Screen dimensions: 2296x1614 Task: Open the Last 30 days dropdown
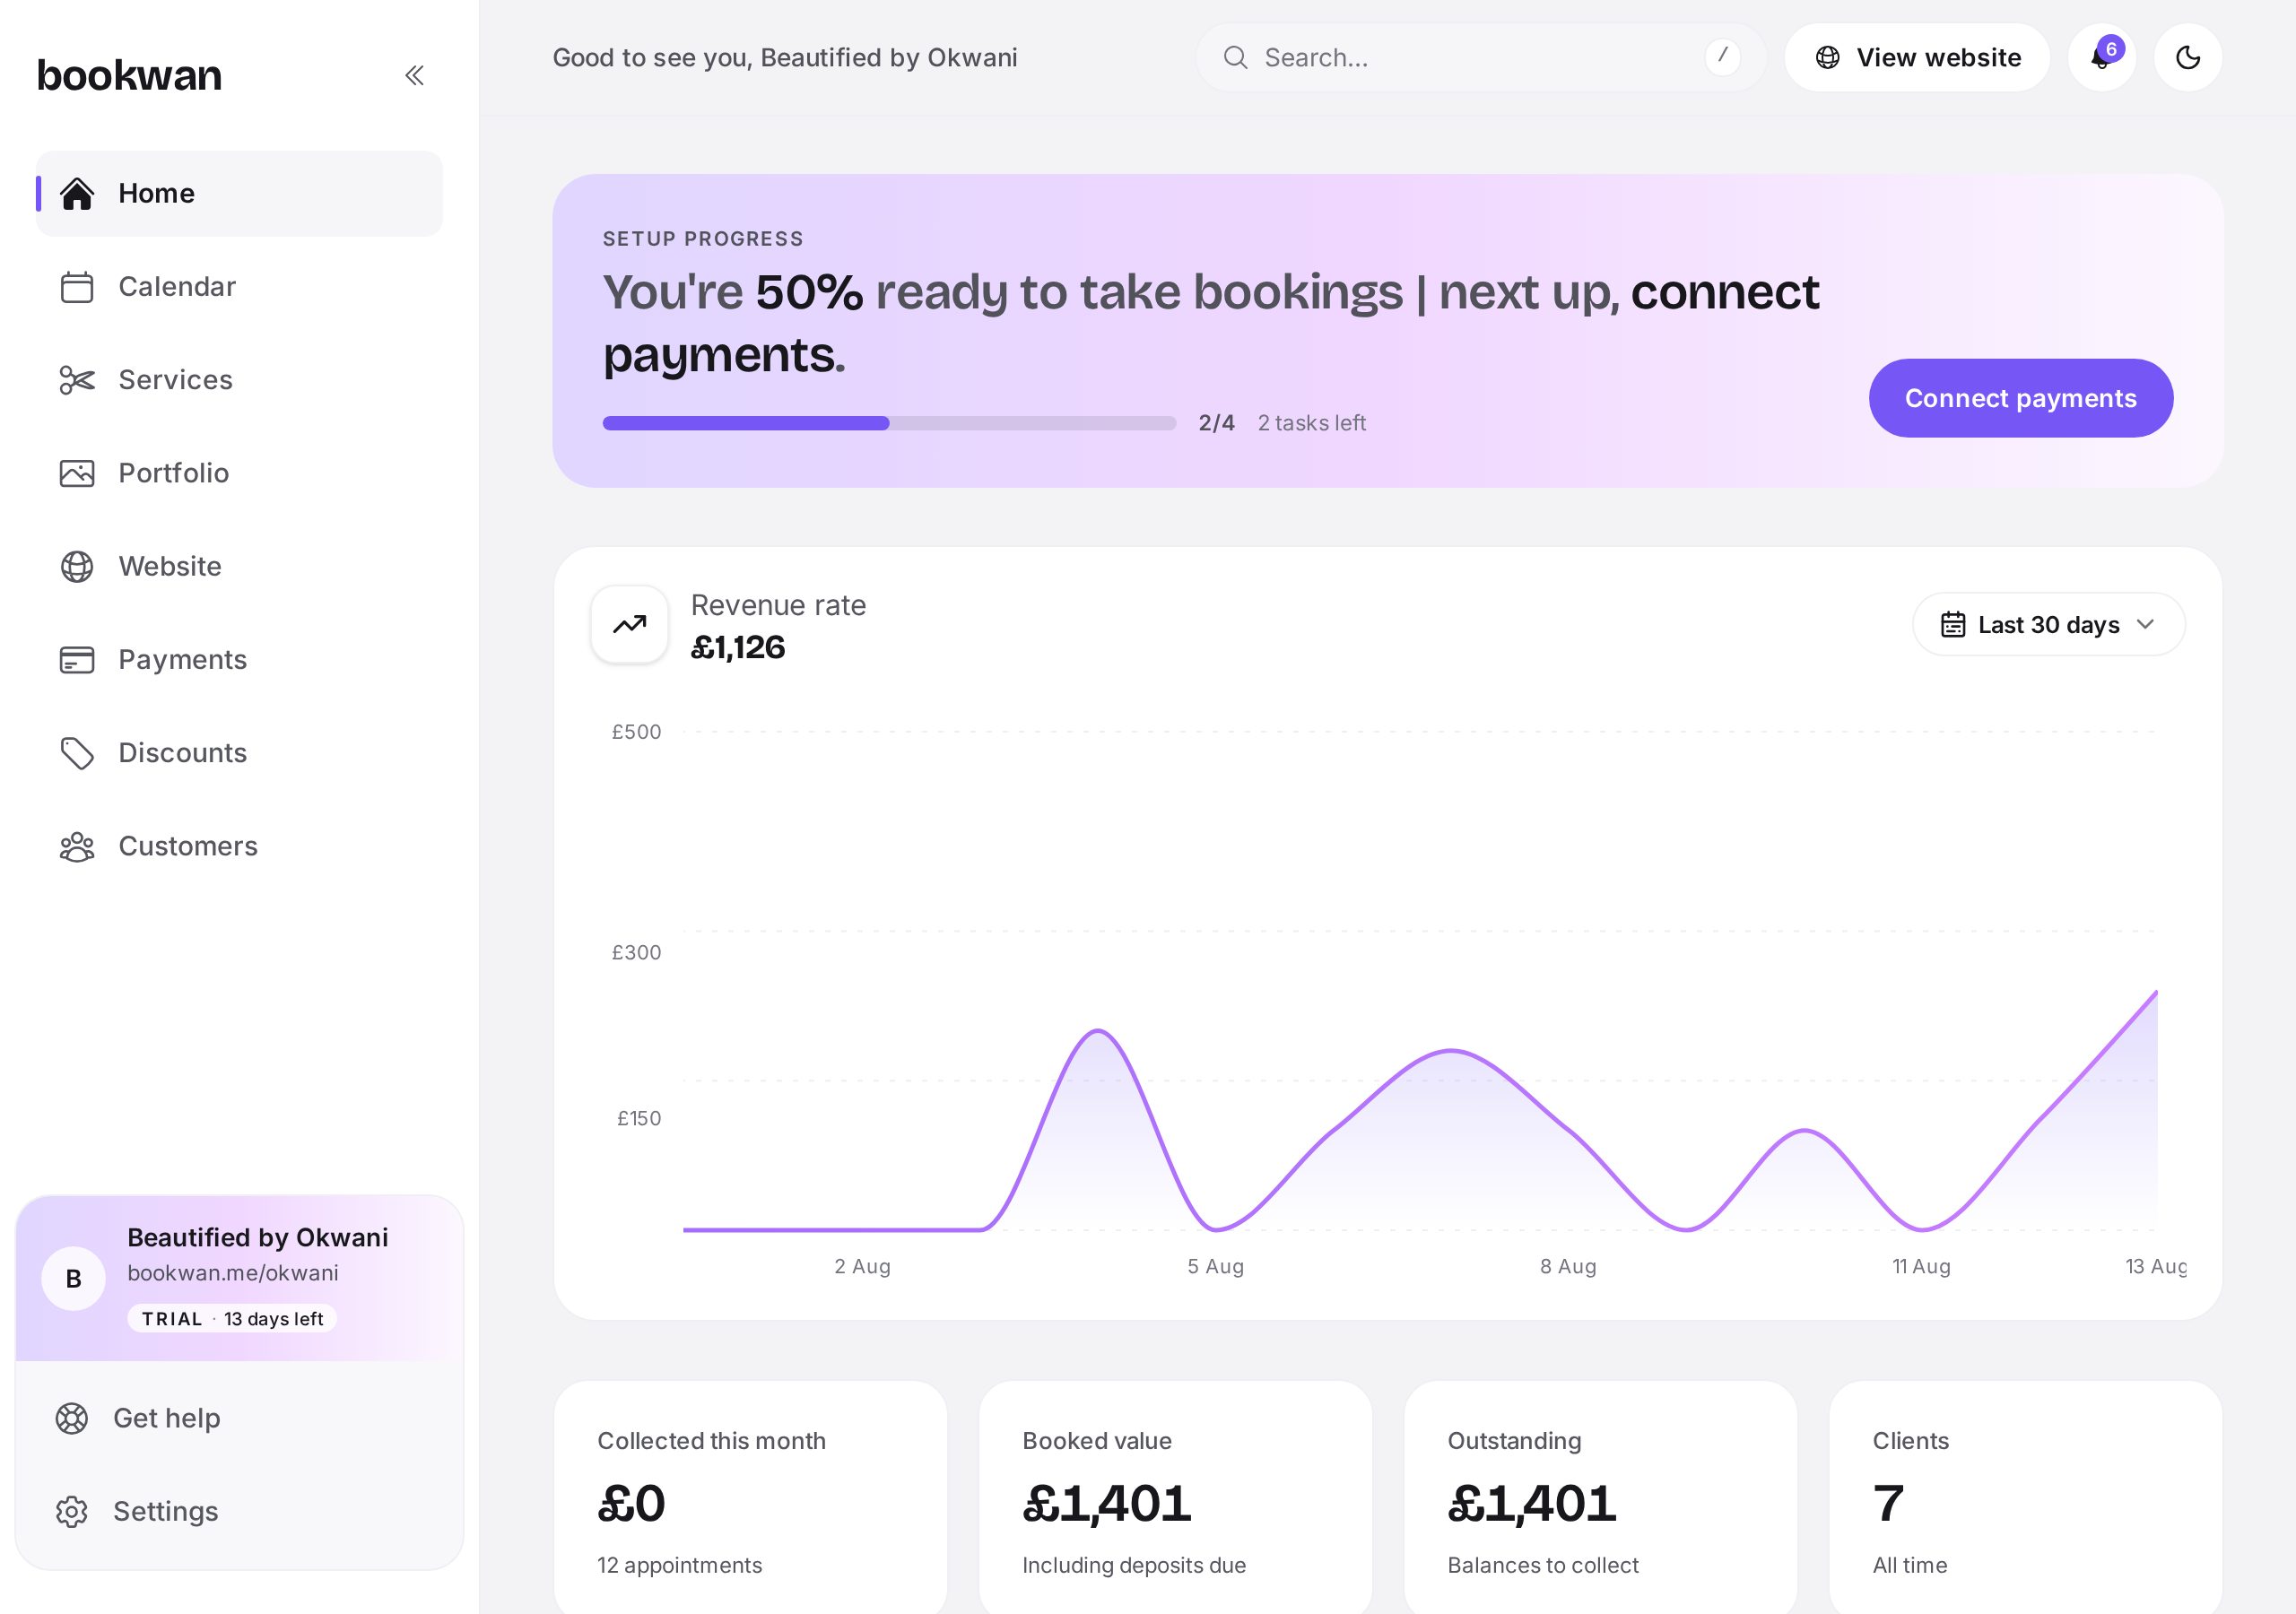(2048, 624)
